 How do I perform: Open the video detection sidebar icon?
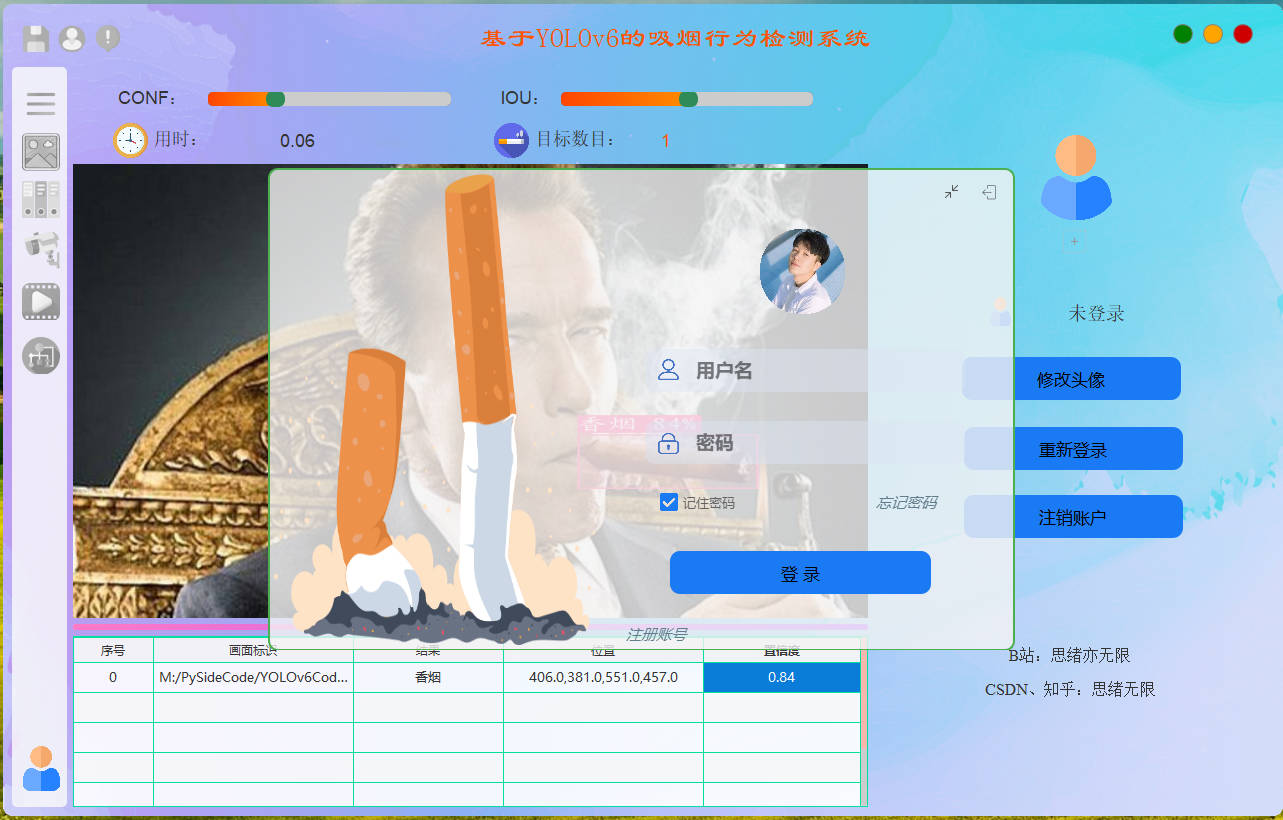click(41, 301)
